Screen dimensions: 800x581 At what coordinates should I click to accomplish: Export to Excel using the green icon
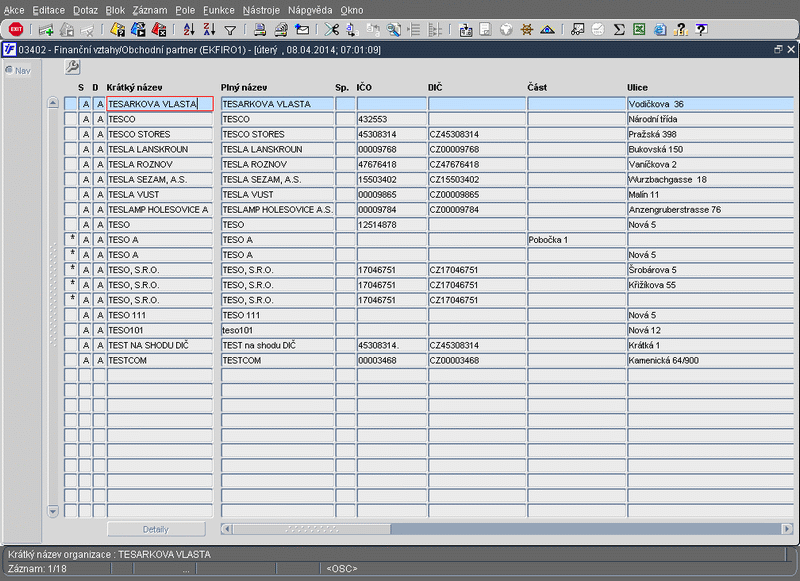639,30
